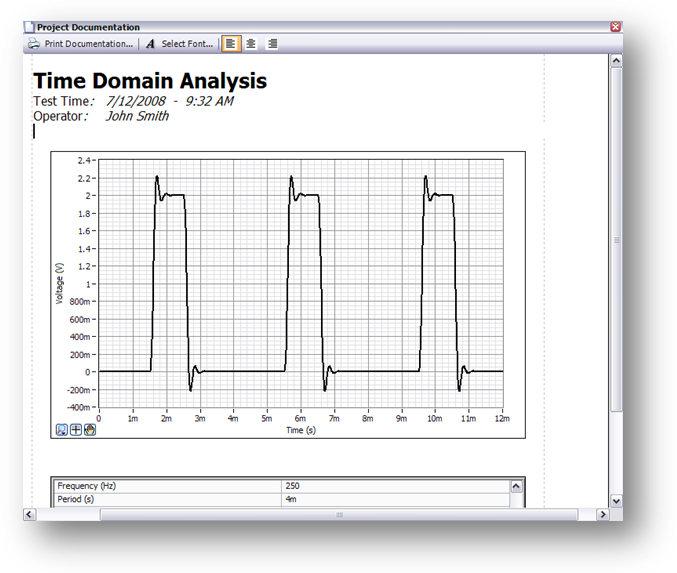The image size is (677, 573).
Task: Toggle right text alignment
Action: point(272,44)
